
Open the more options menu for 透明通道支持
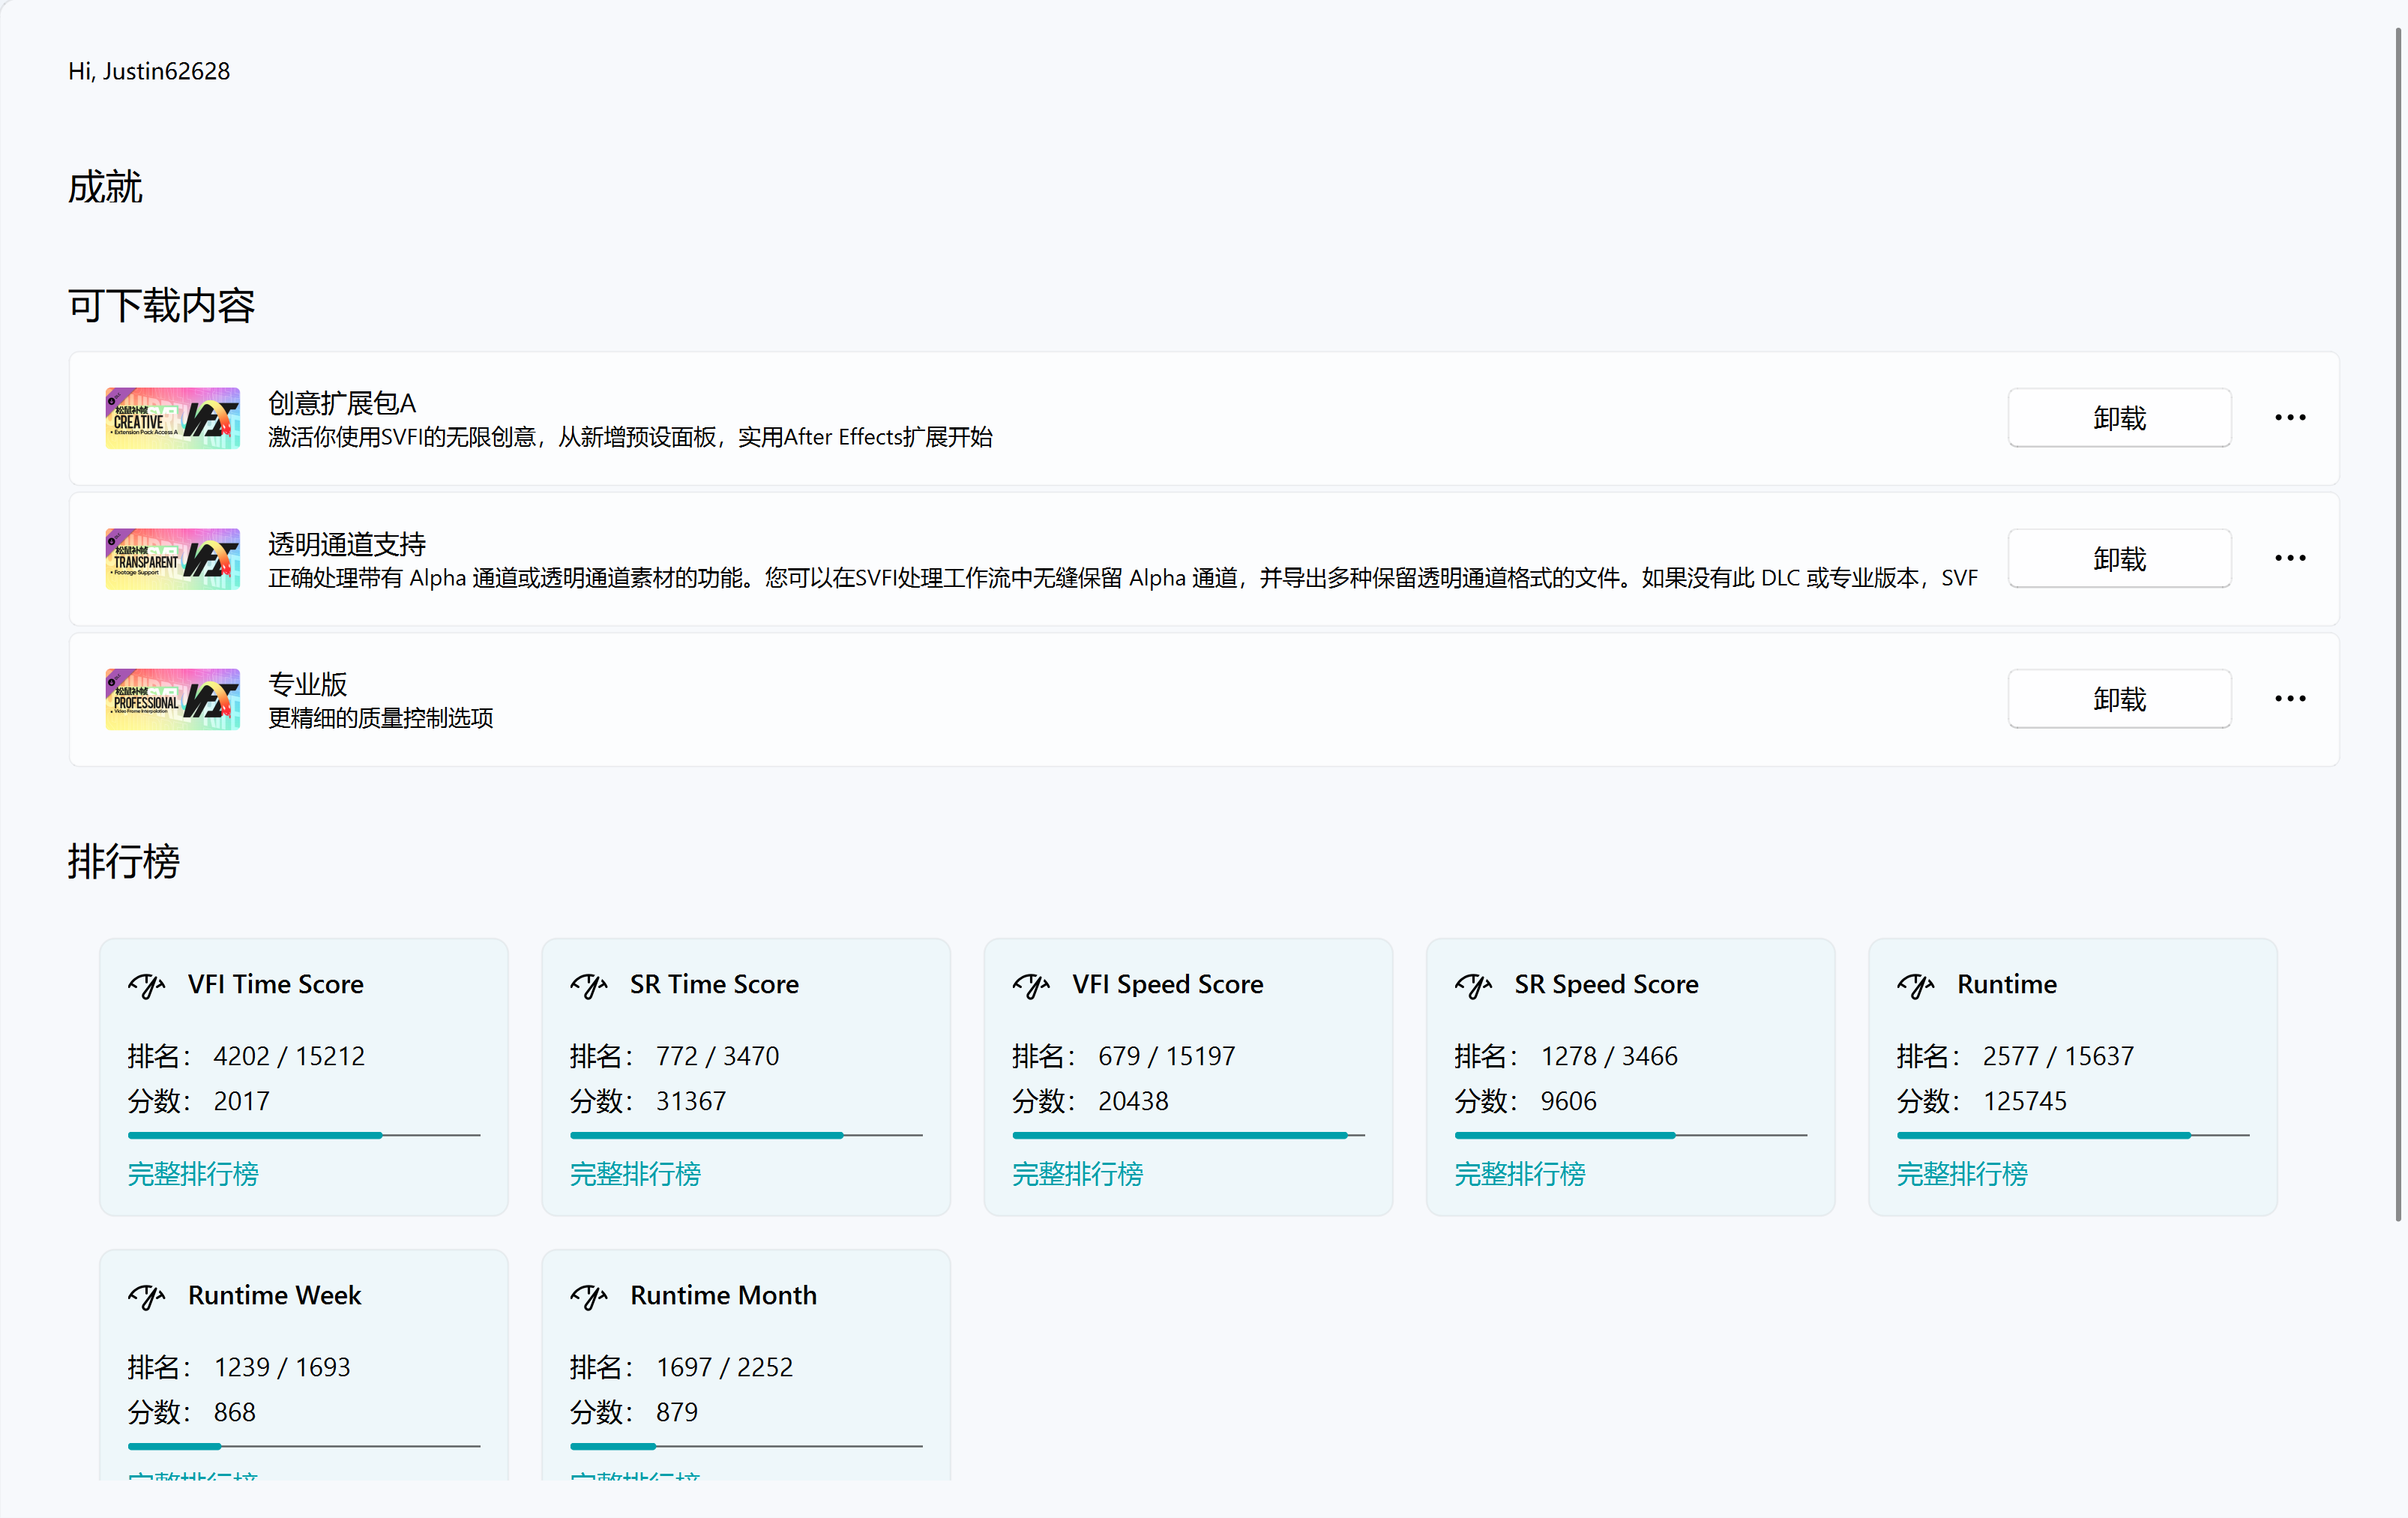[x=2290, y=558]
